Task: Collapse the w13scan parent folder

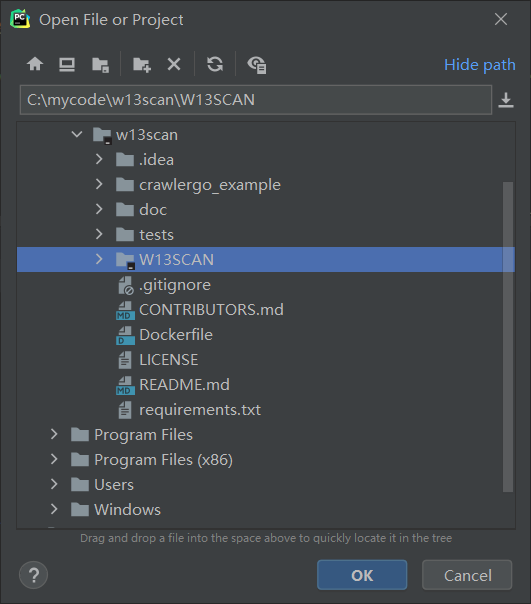Action: pos(77,134)
